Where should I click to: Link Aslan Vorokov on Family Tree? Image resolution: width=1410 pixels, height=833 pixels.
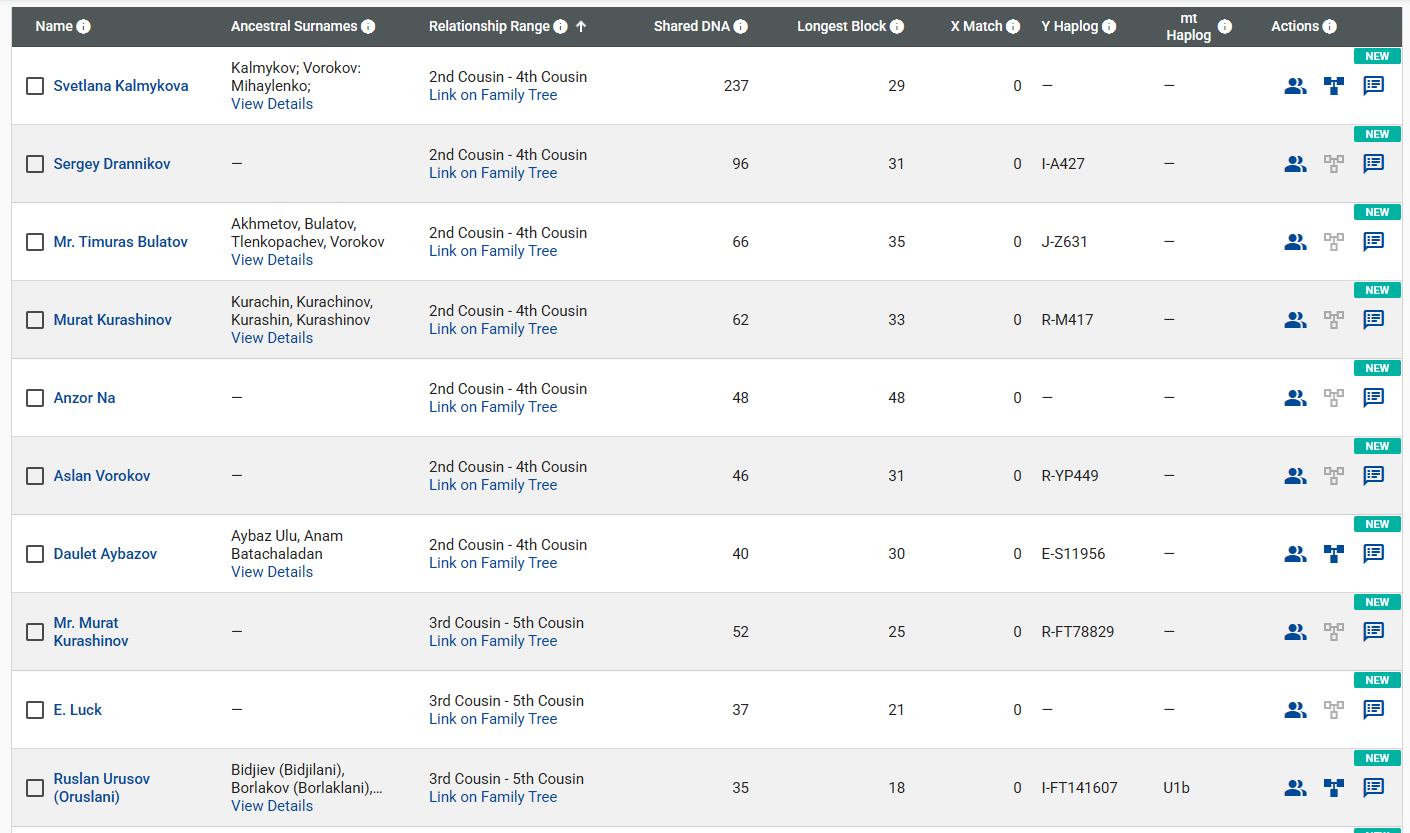pyautogui.click(x=493, y=485)
